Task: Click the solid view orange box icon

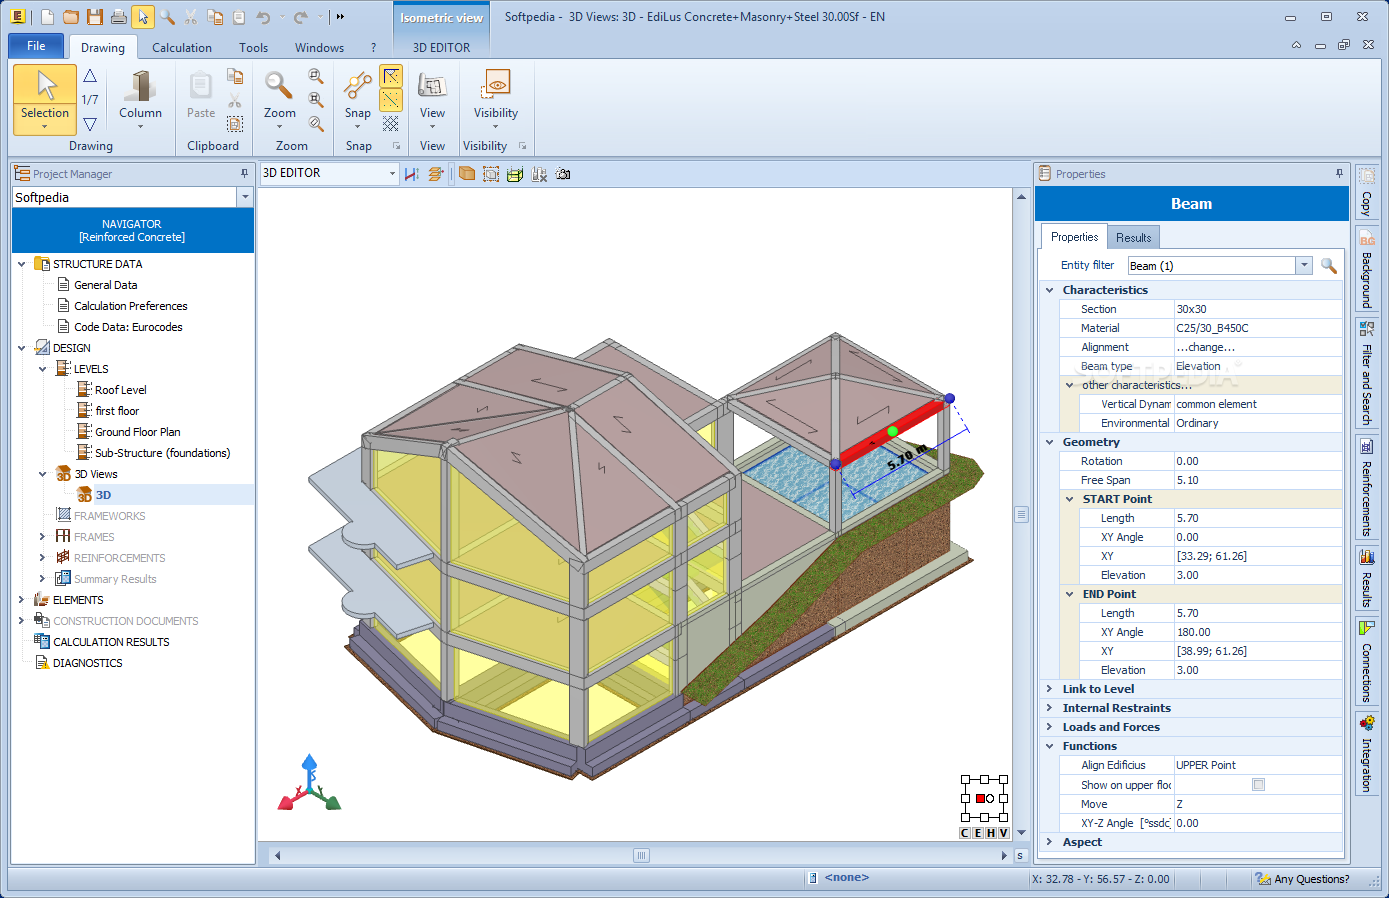Action: click(x=467, y=174)
